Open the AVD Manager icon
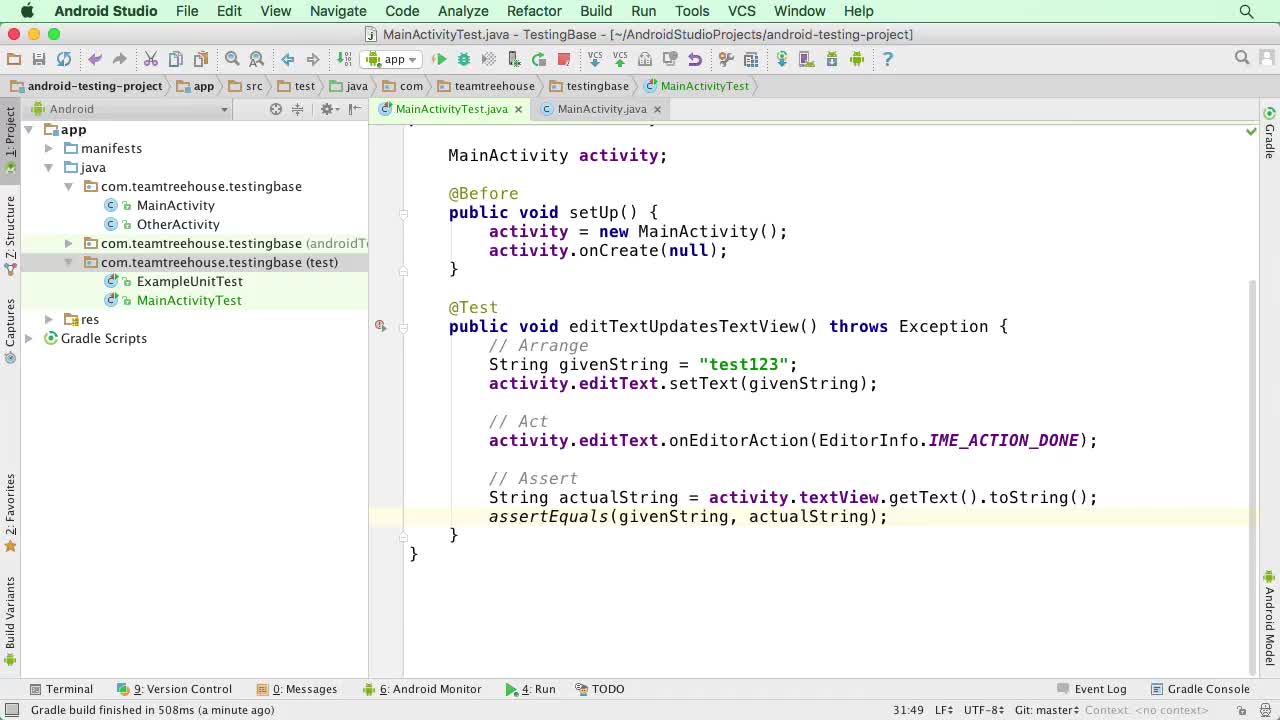1280x720 pixels. tap(807, 59)
